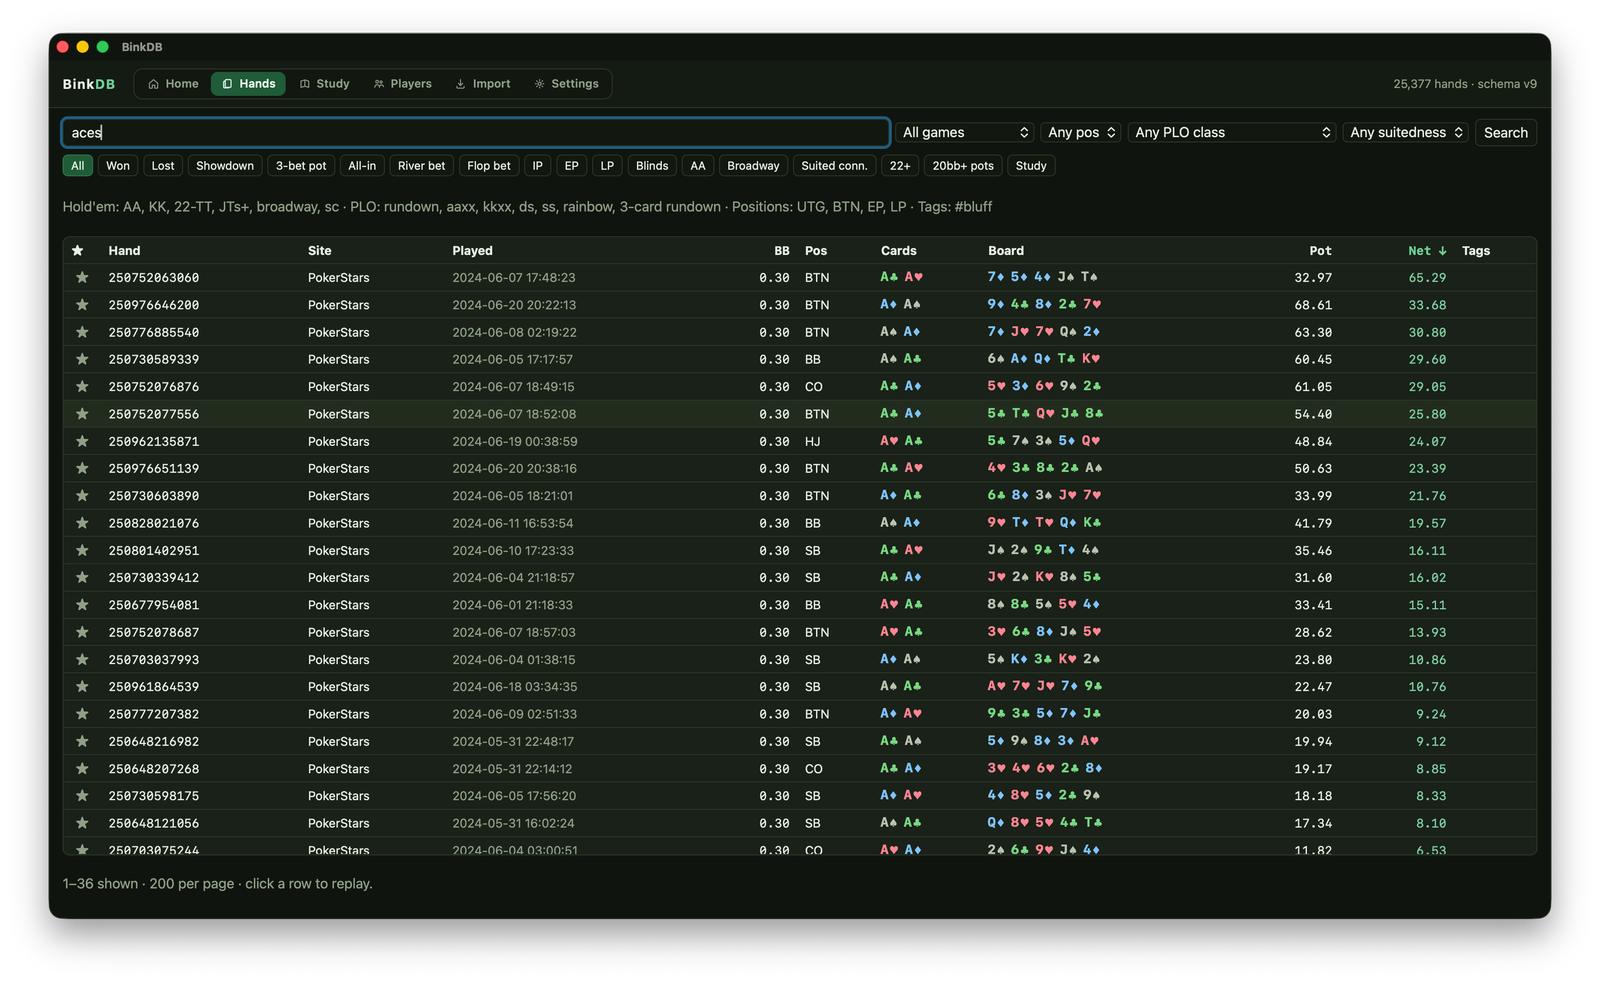Click the search text field with aces
This screenshot has height=983, width=1600.
coord(476,133)
